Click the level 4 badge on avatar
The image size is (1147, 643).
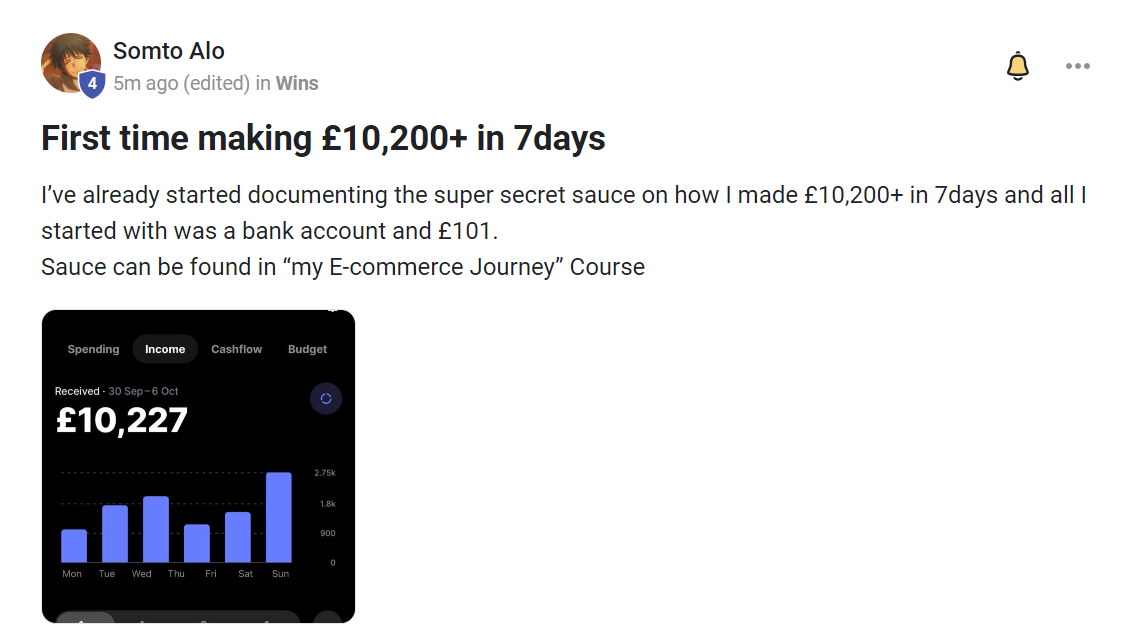click(92, 84)
